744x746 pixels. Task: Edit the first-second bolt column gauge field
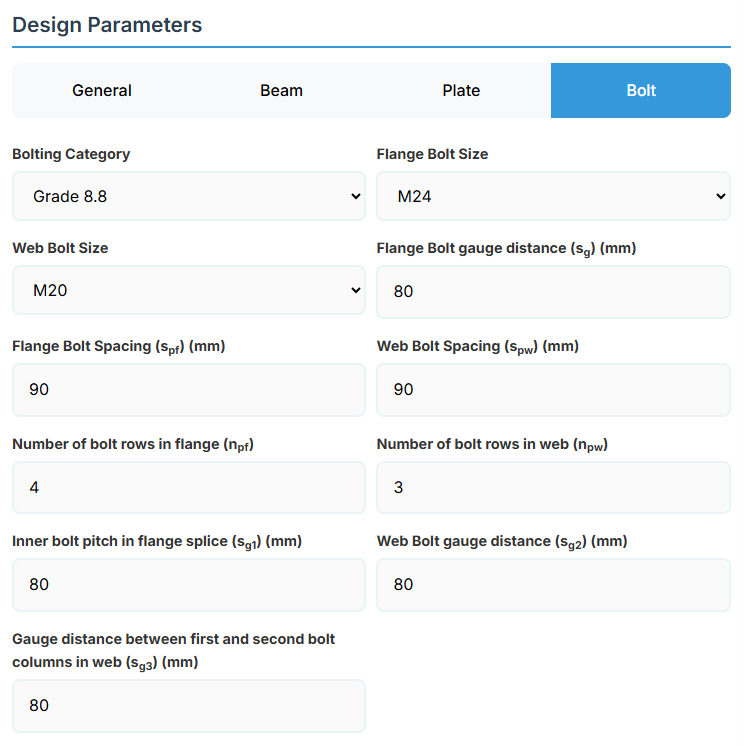189,706
